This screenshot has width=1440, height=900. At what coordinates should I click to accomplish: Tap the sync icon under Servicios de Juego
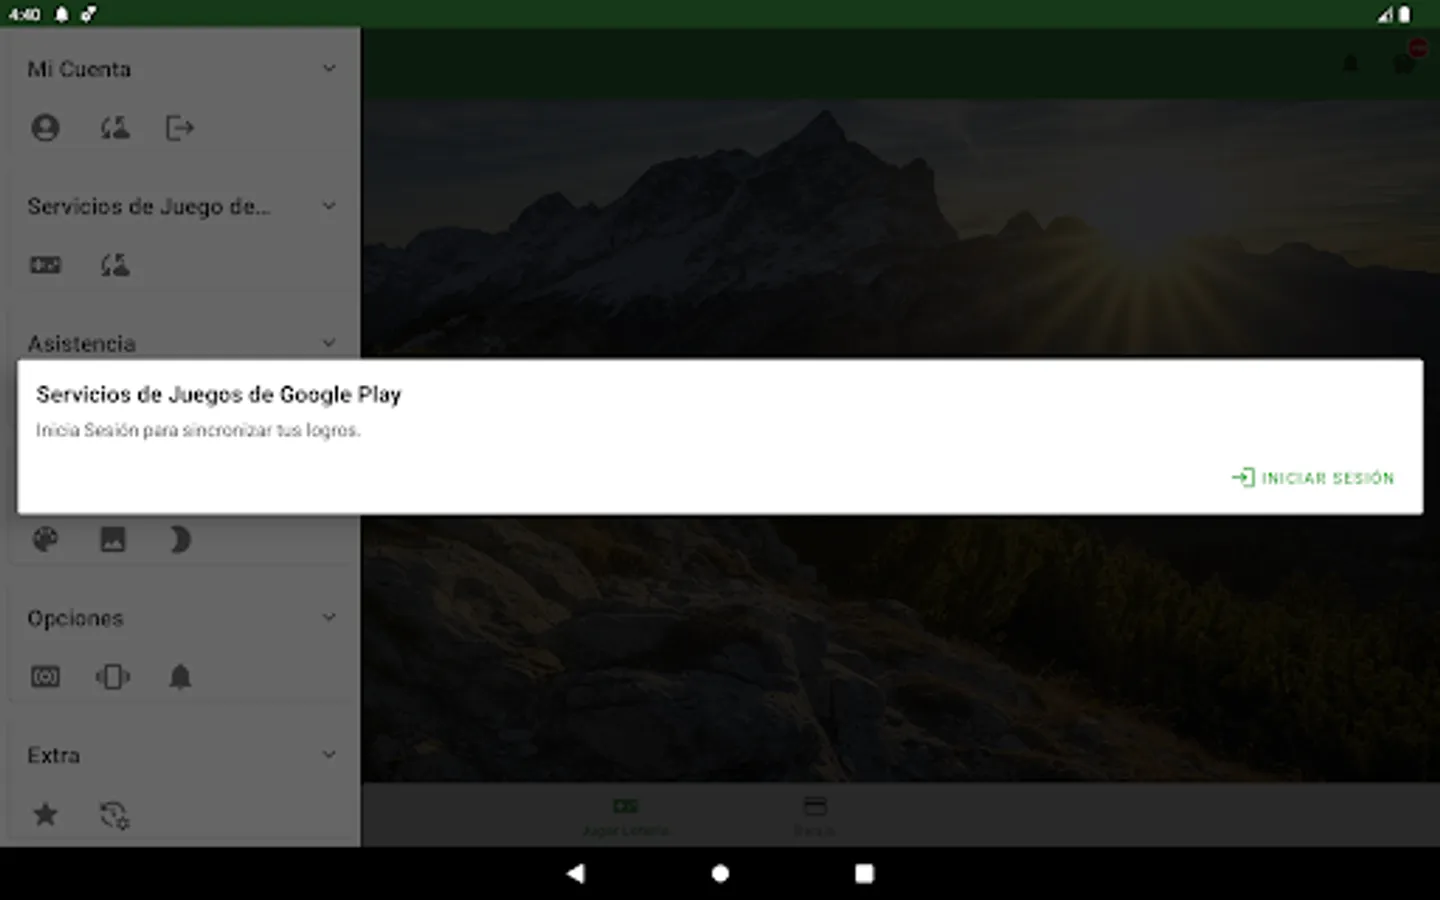[x=114, y=265]
